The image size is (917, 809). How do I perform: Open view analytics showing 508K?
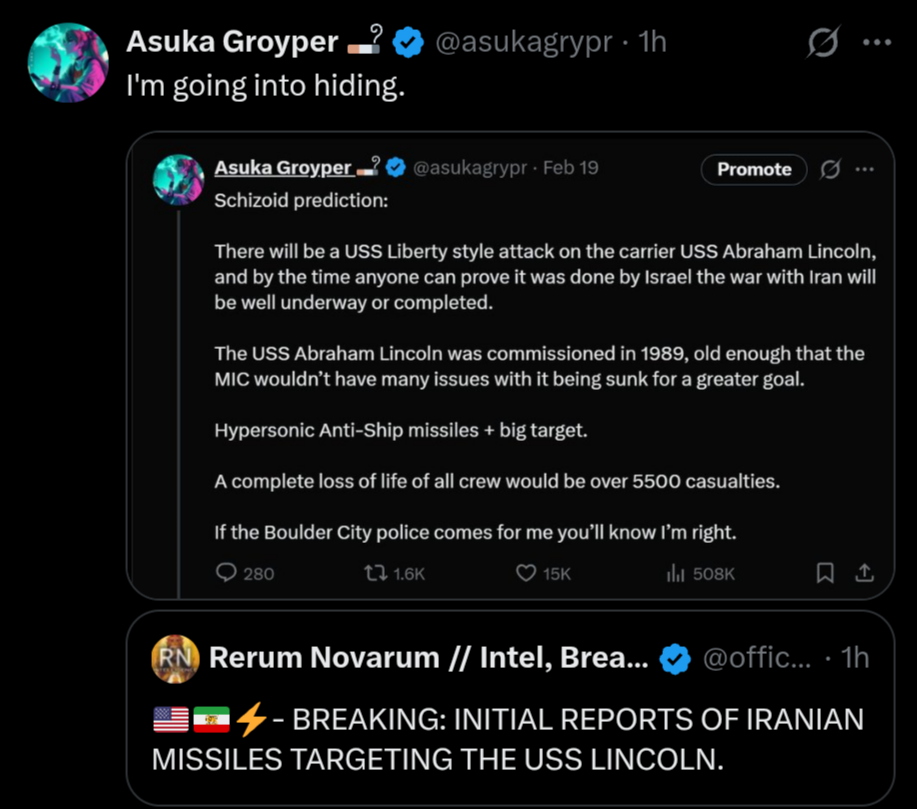pos(674,573)
